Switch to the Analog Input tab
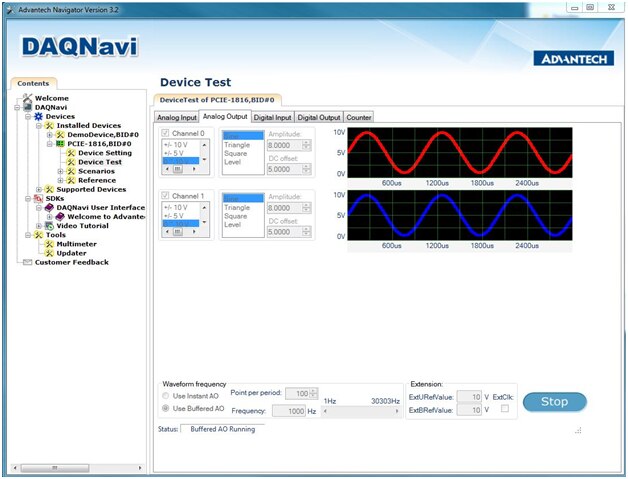Image resolution: width=628 pixels, height=479 pixels. pyautogui.click(x=177, y=117)
